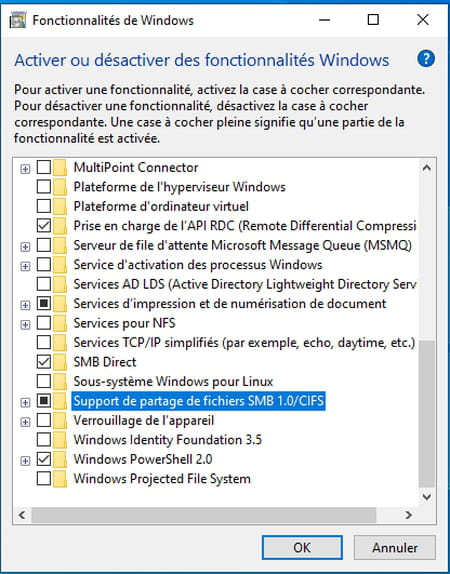Enable the Sous-système Windows pour Linux checkbox
450x574 pixels.
44,381
